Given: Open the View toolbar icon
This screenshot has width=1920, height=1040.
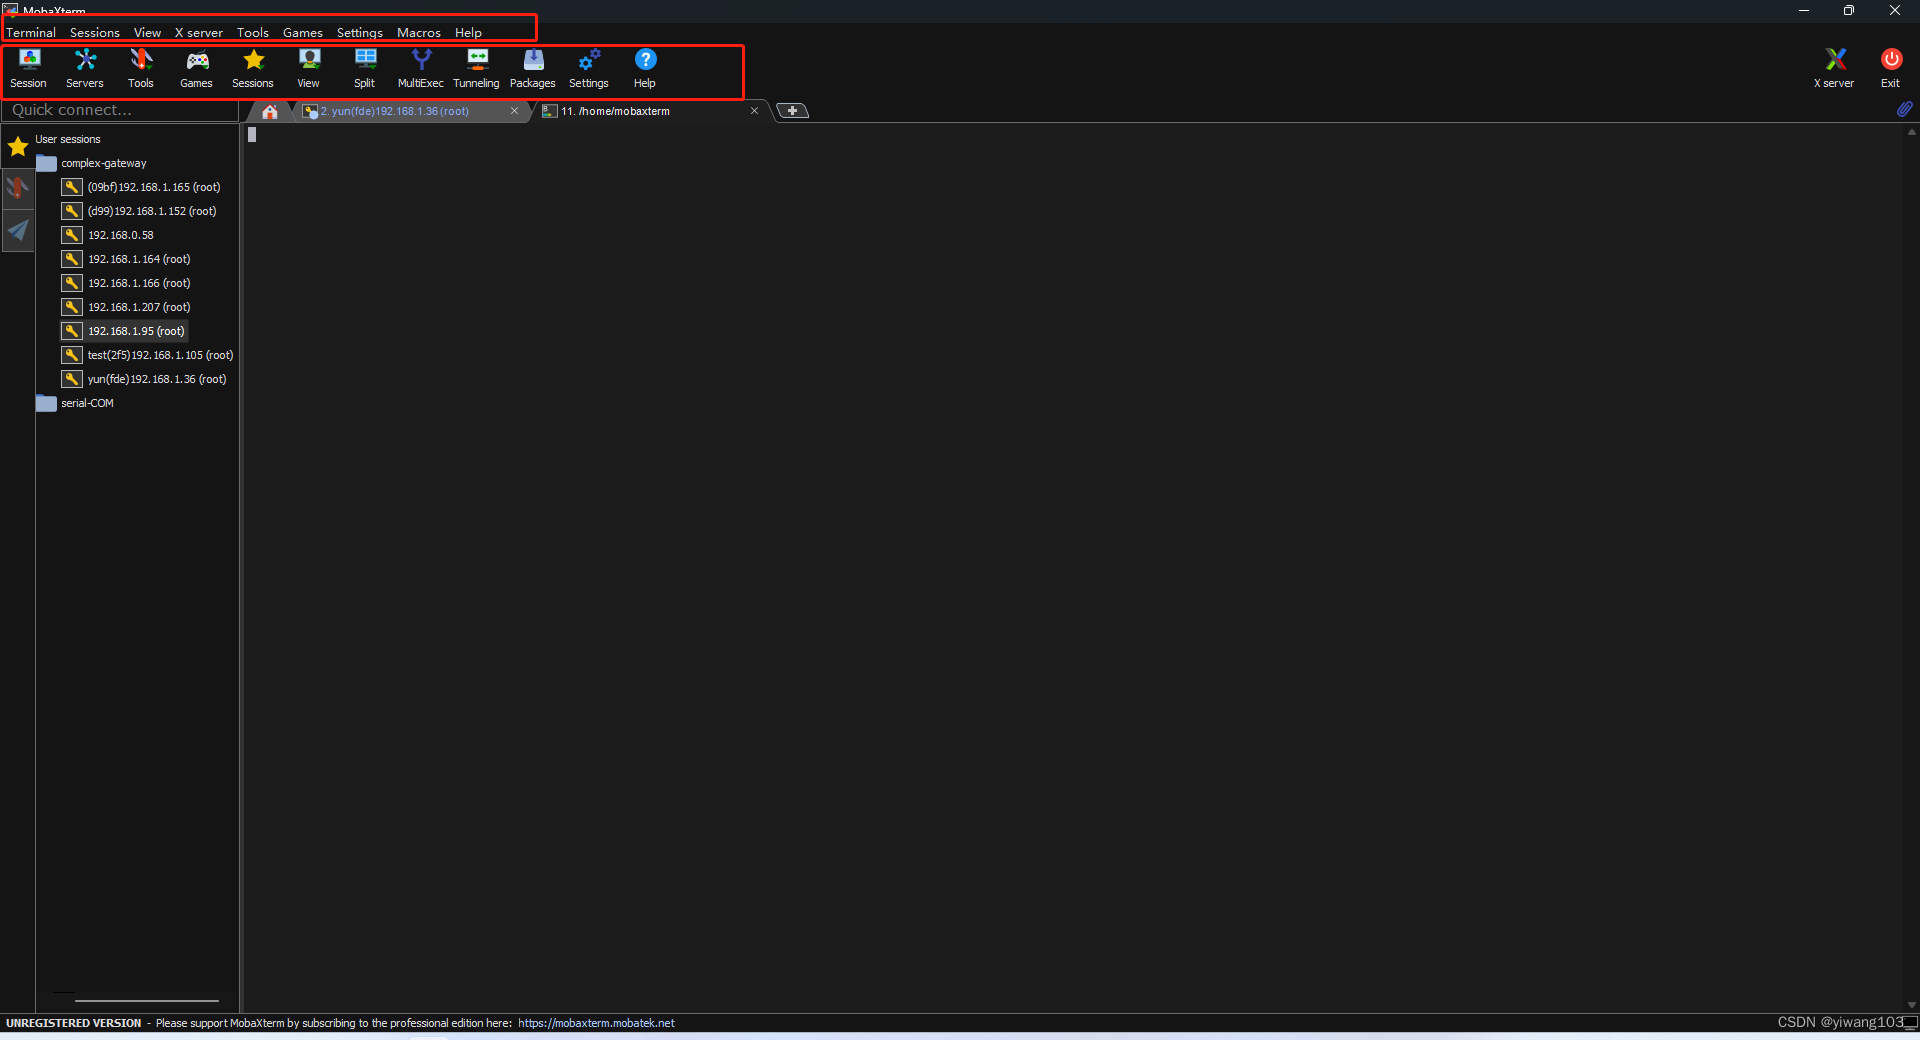Looking at the screenshot, I should 309,69.
